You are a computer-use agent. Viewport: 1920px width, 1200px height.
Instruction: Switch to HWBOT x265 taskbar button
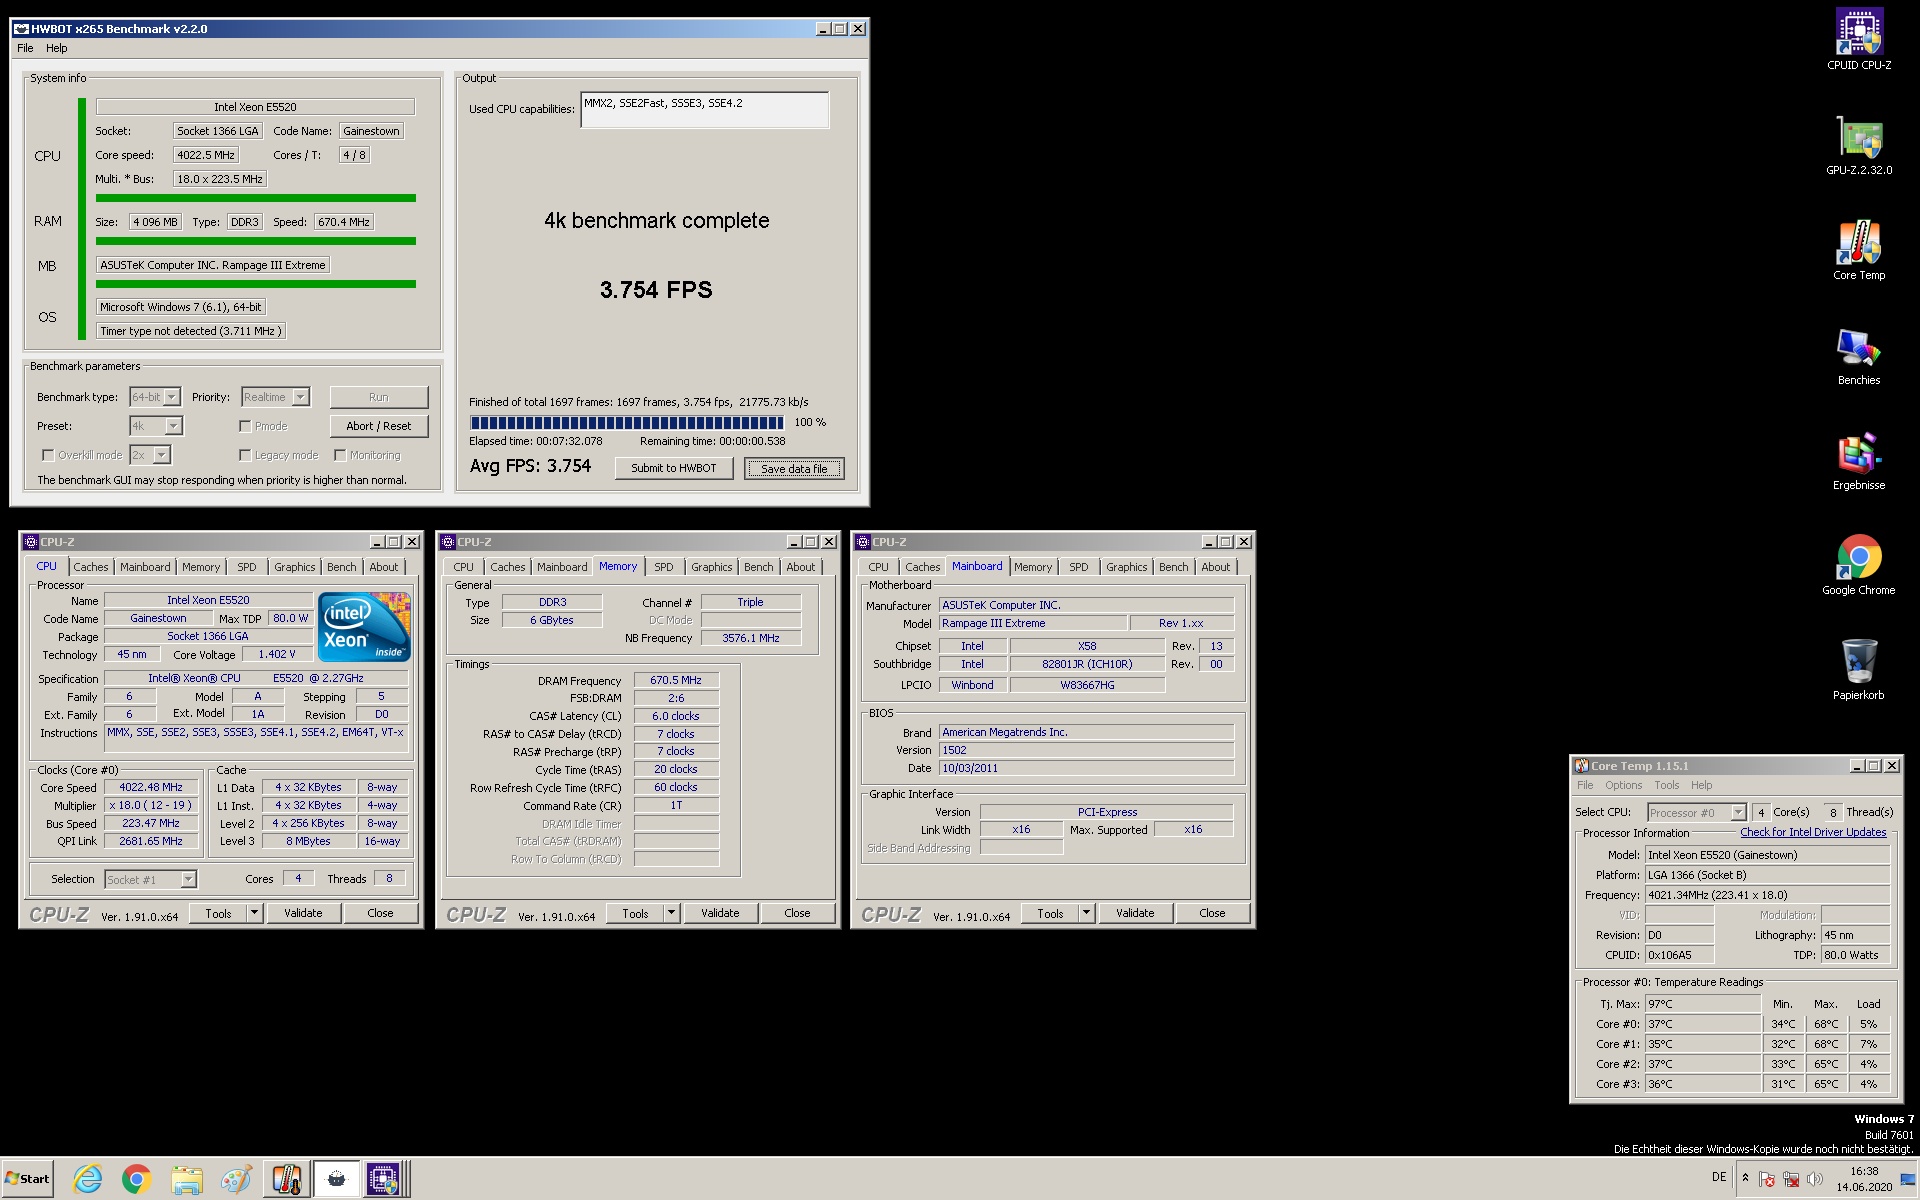[336, 1179]
